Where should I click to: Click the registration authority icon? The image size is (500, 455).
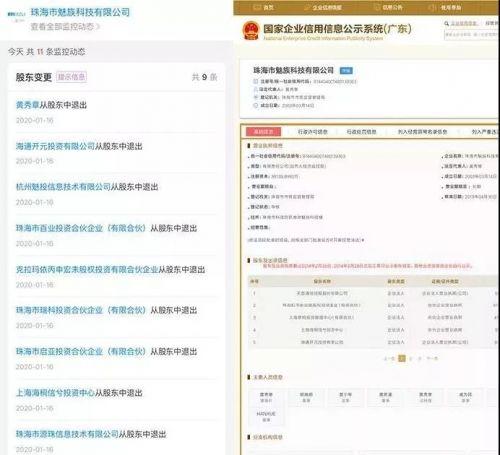tap(256, 97)
